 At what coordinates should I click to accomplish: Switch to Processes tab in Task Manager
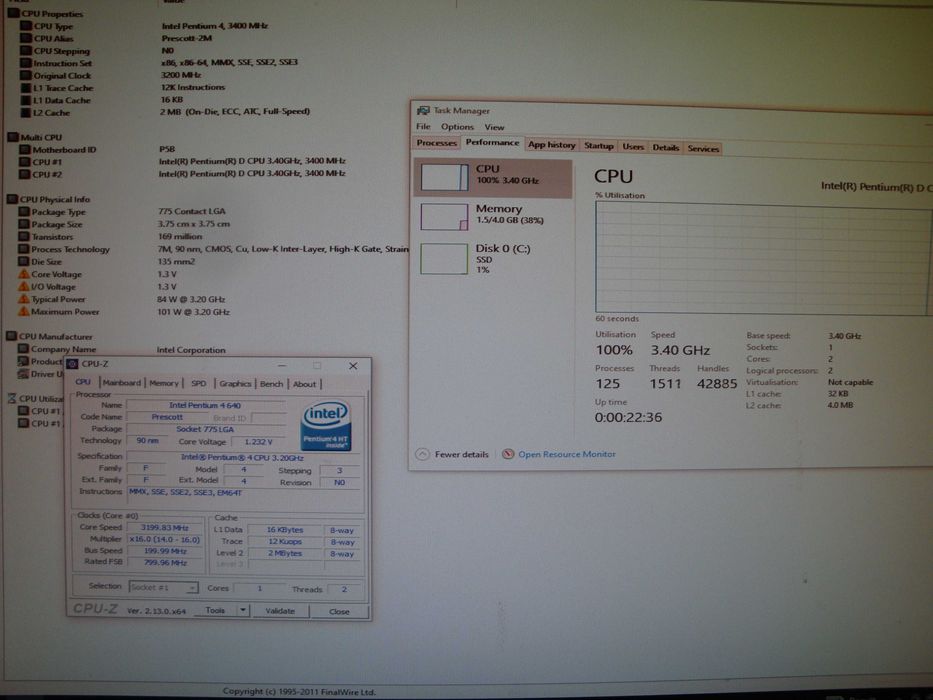point(436,143)
